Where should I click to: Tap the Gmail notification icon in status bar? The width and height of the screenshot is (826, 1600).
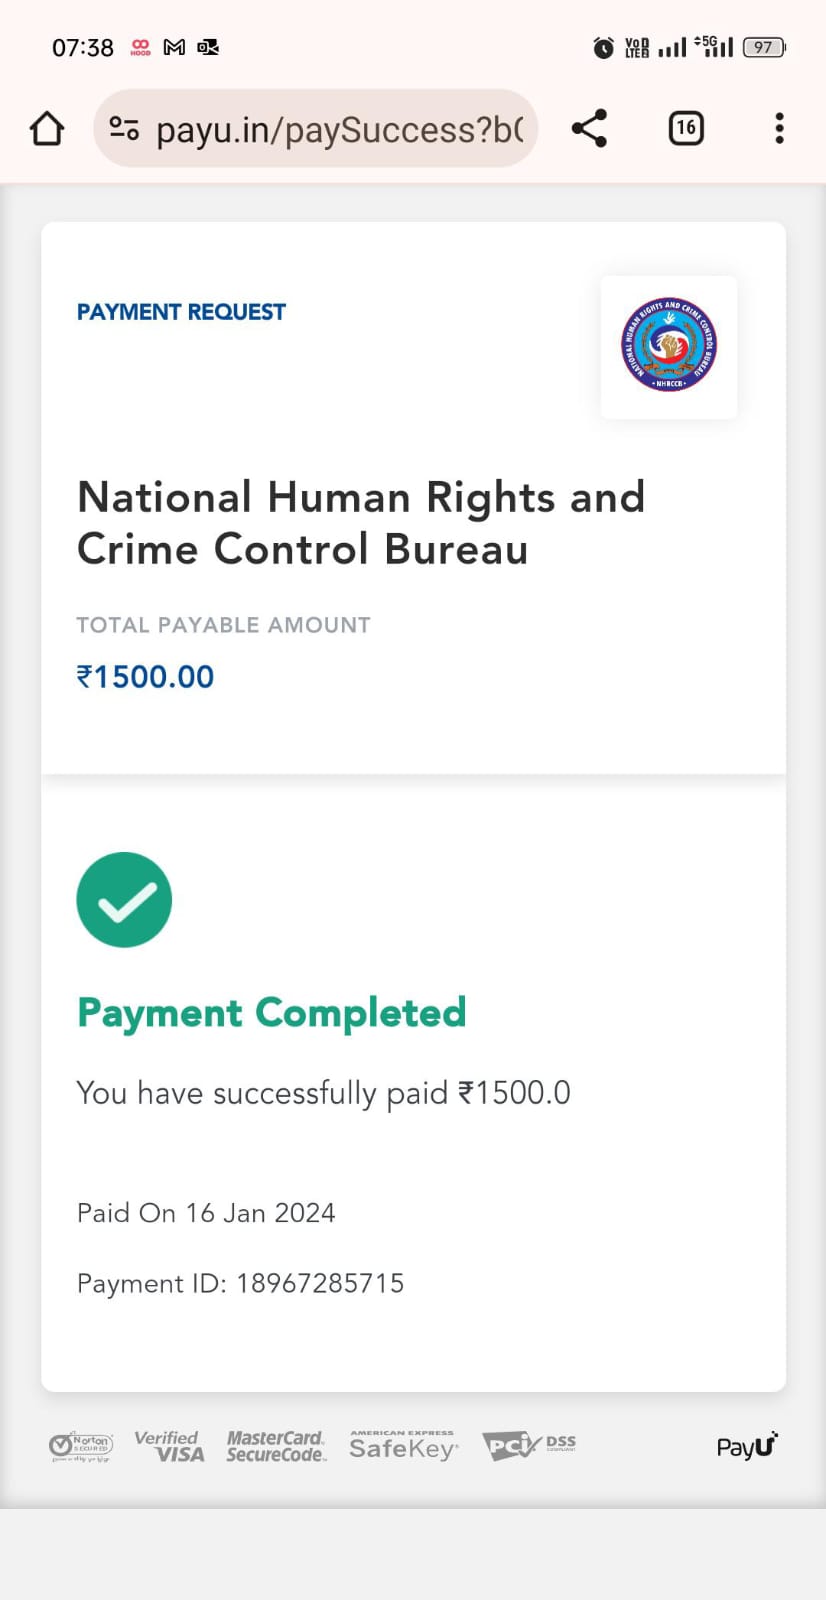pos(174,47)
